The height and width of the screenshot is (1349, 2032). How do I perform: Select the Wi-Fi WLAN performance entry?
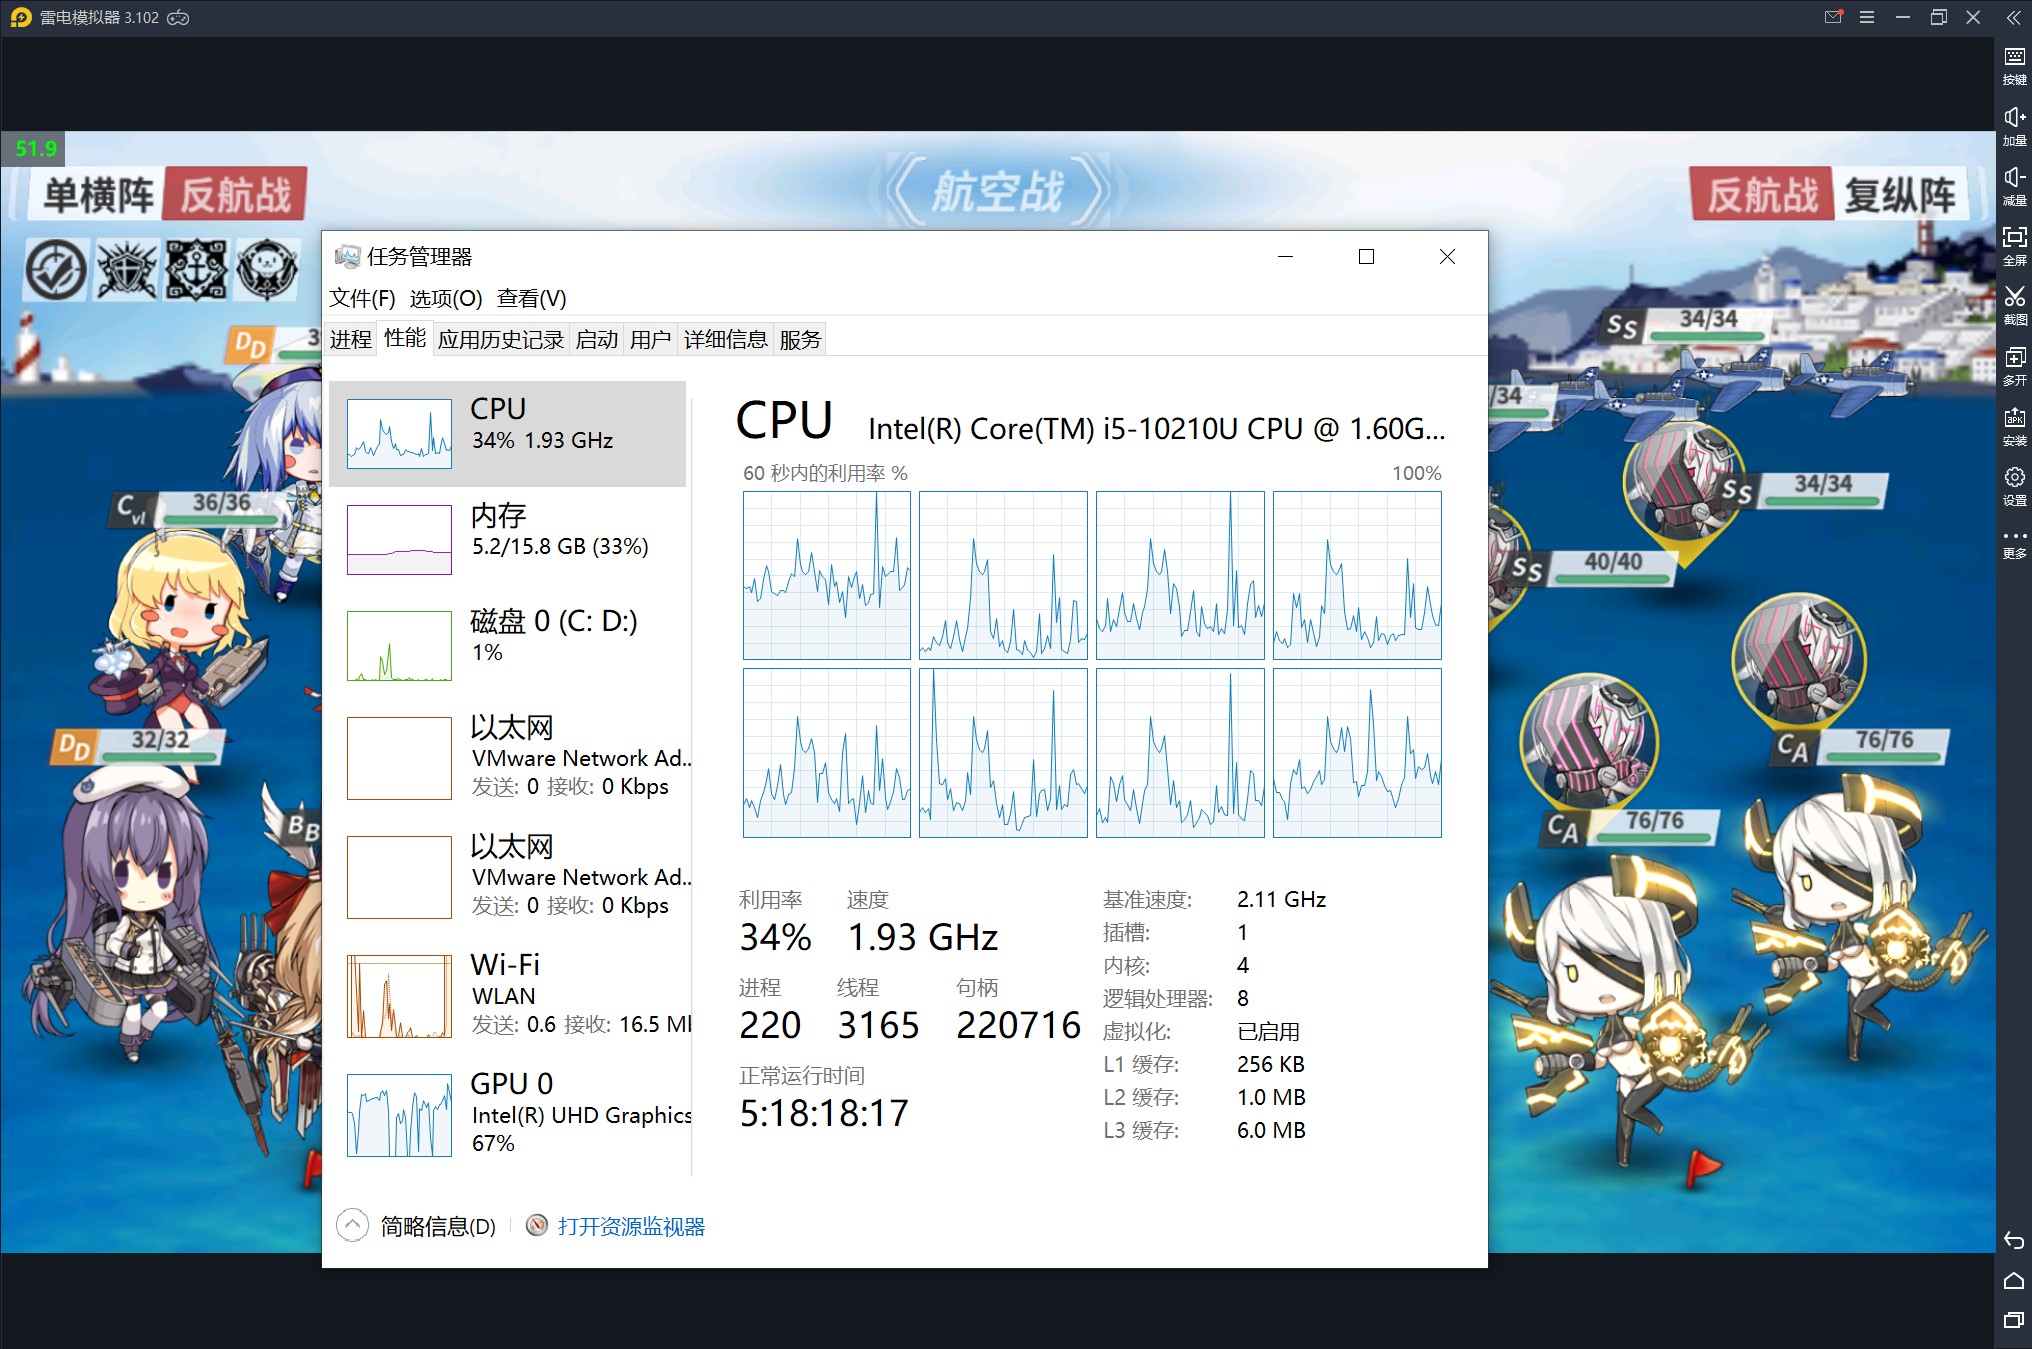tap(508, 996)
